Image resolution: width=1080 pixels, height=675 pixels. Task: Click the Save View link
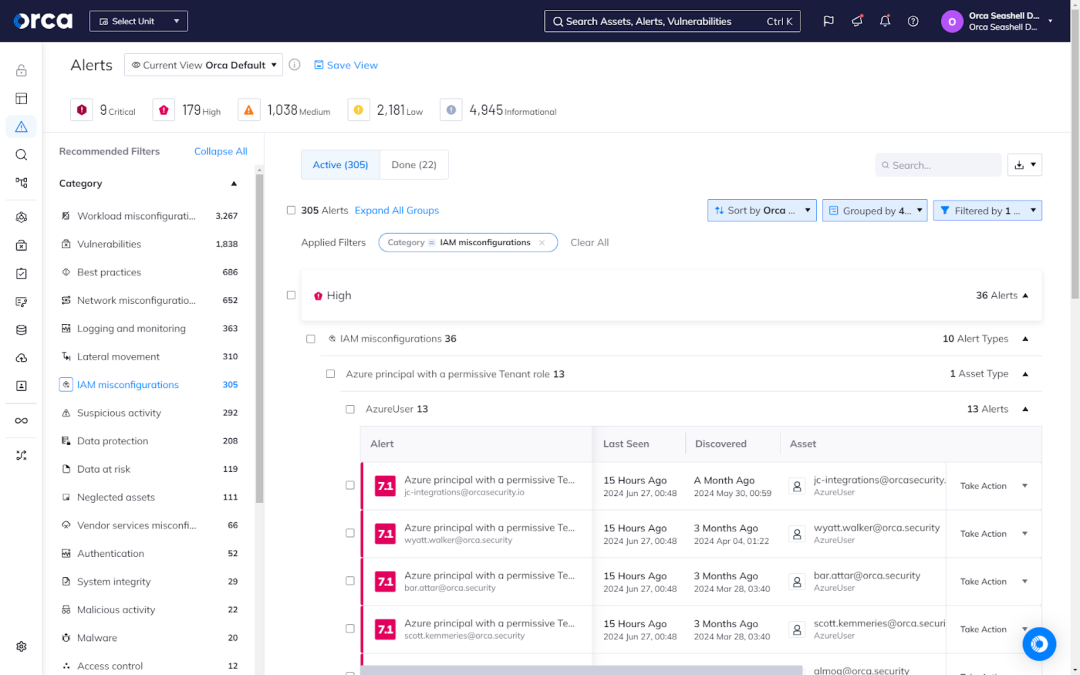(x=346, y=65)
